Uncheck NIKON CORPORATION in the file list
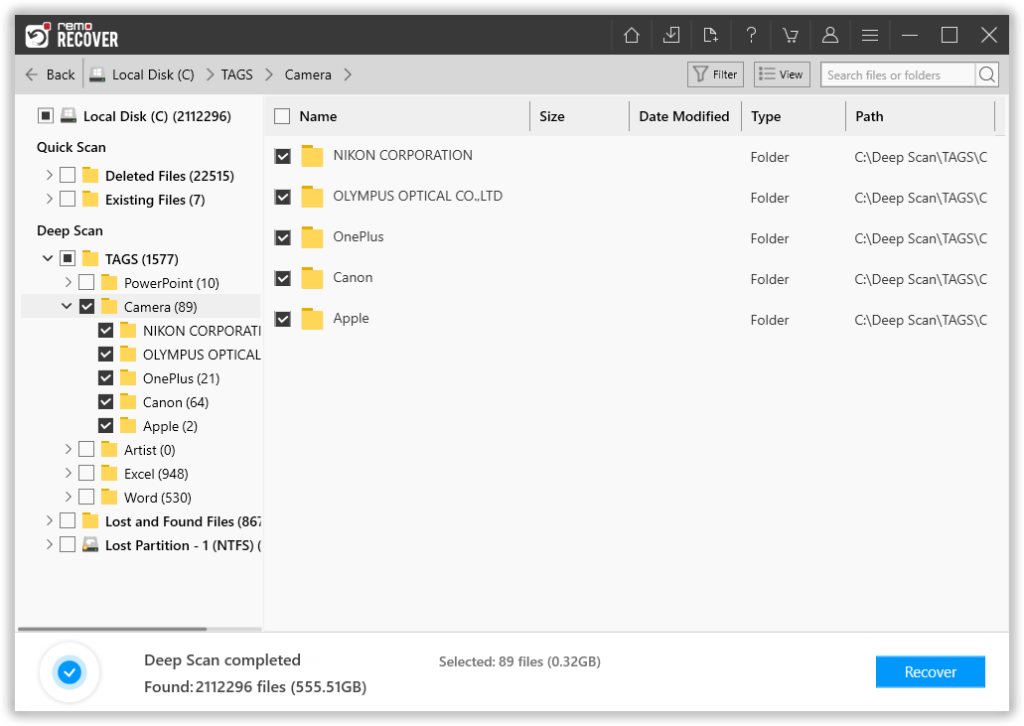Image resolution: width=1024 pixels, height=726 pixels. (x=283, y=157)
